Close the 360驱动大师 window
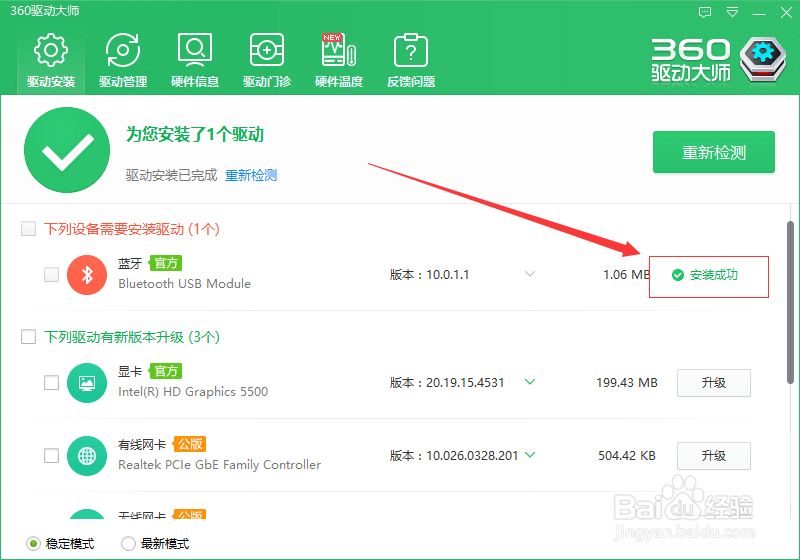800x560 pixels. point(786,12)
